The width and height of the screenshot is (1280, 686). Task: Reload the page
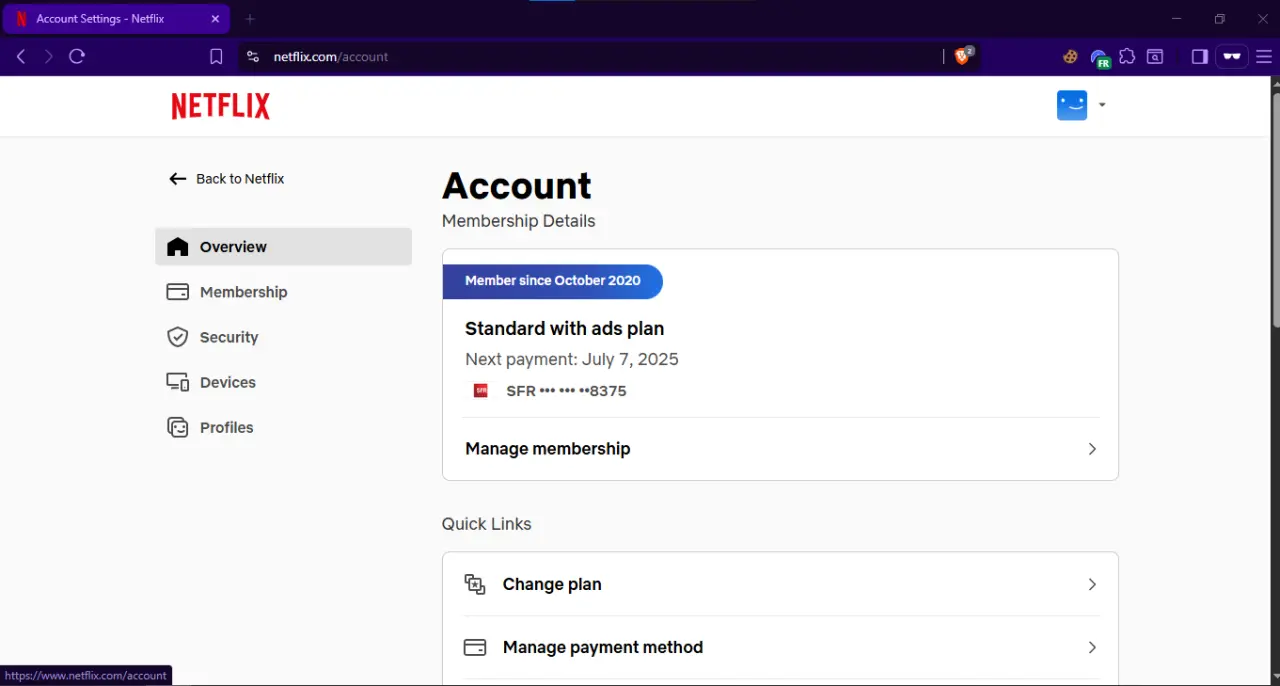click(77, 57)
